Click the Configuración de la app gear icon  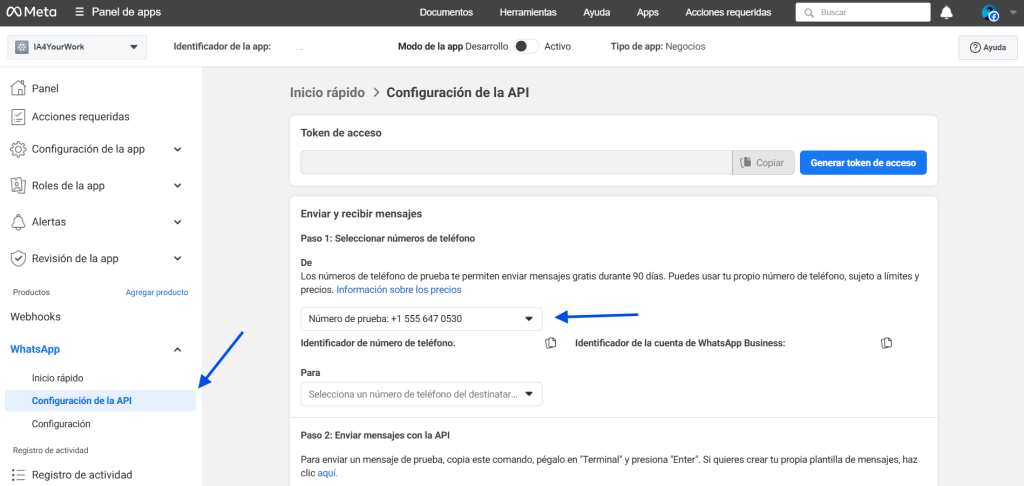[x=18, y=149]
